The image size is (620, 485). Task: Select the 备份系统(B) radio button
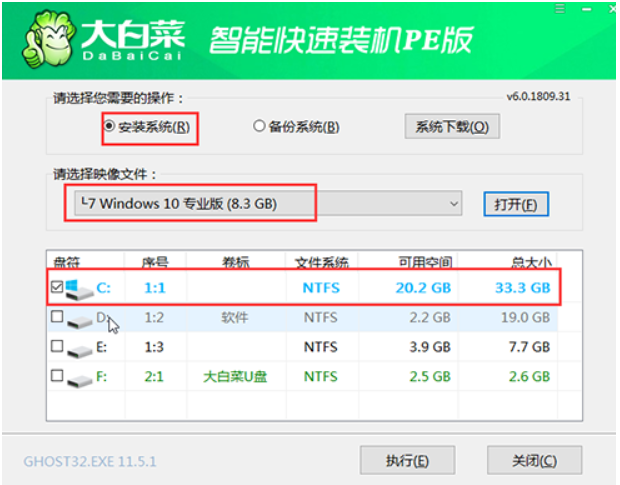pyautogui.click(x=260, y=127)
